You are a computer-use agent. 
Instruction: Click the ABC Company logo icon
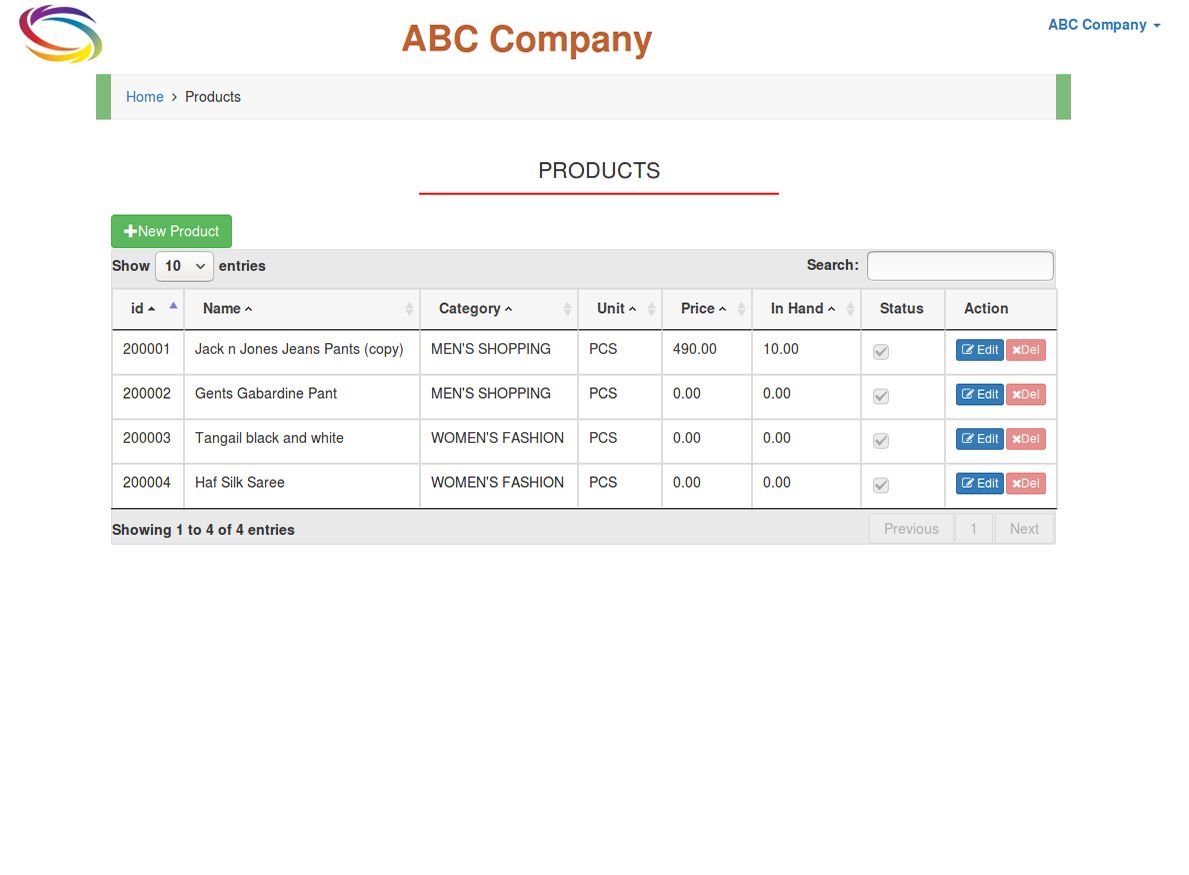click(x=60, y=35)
